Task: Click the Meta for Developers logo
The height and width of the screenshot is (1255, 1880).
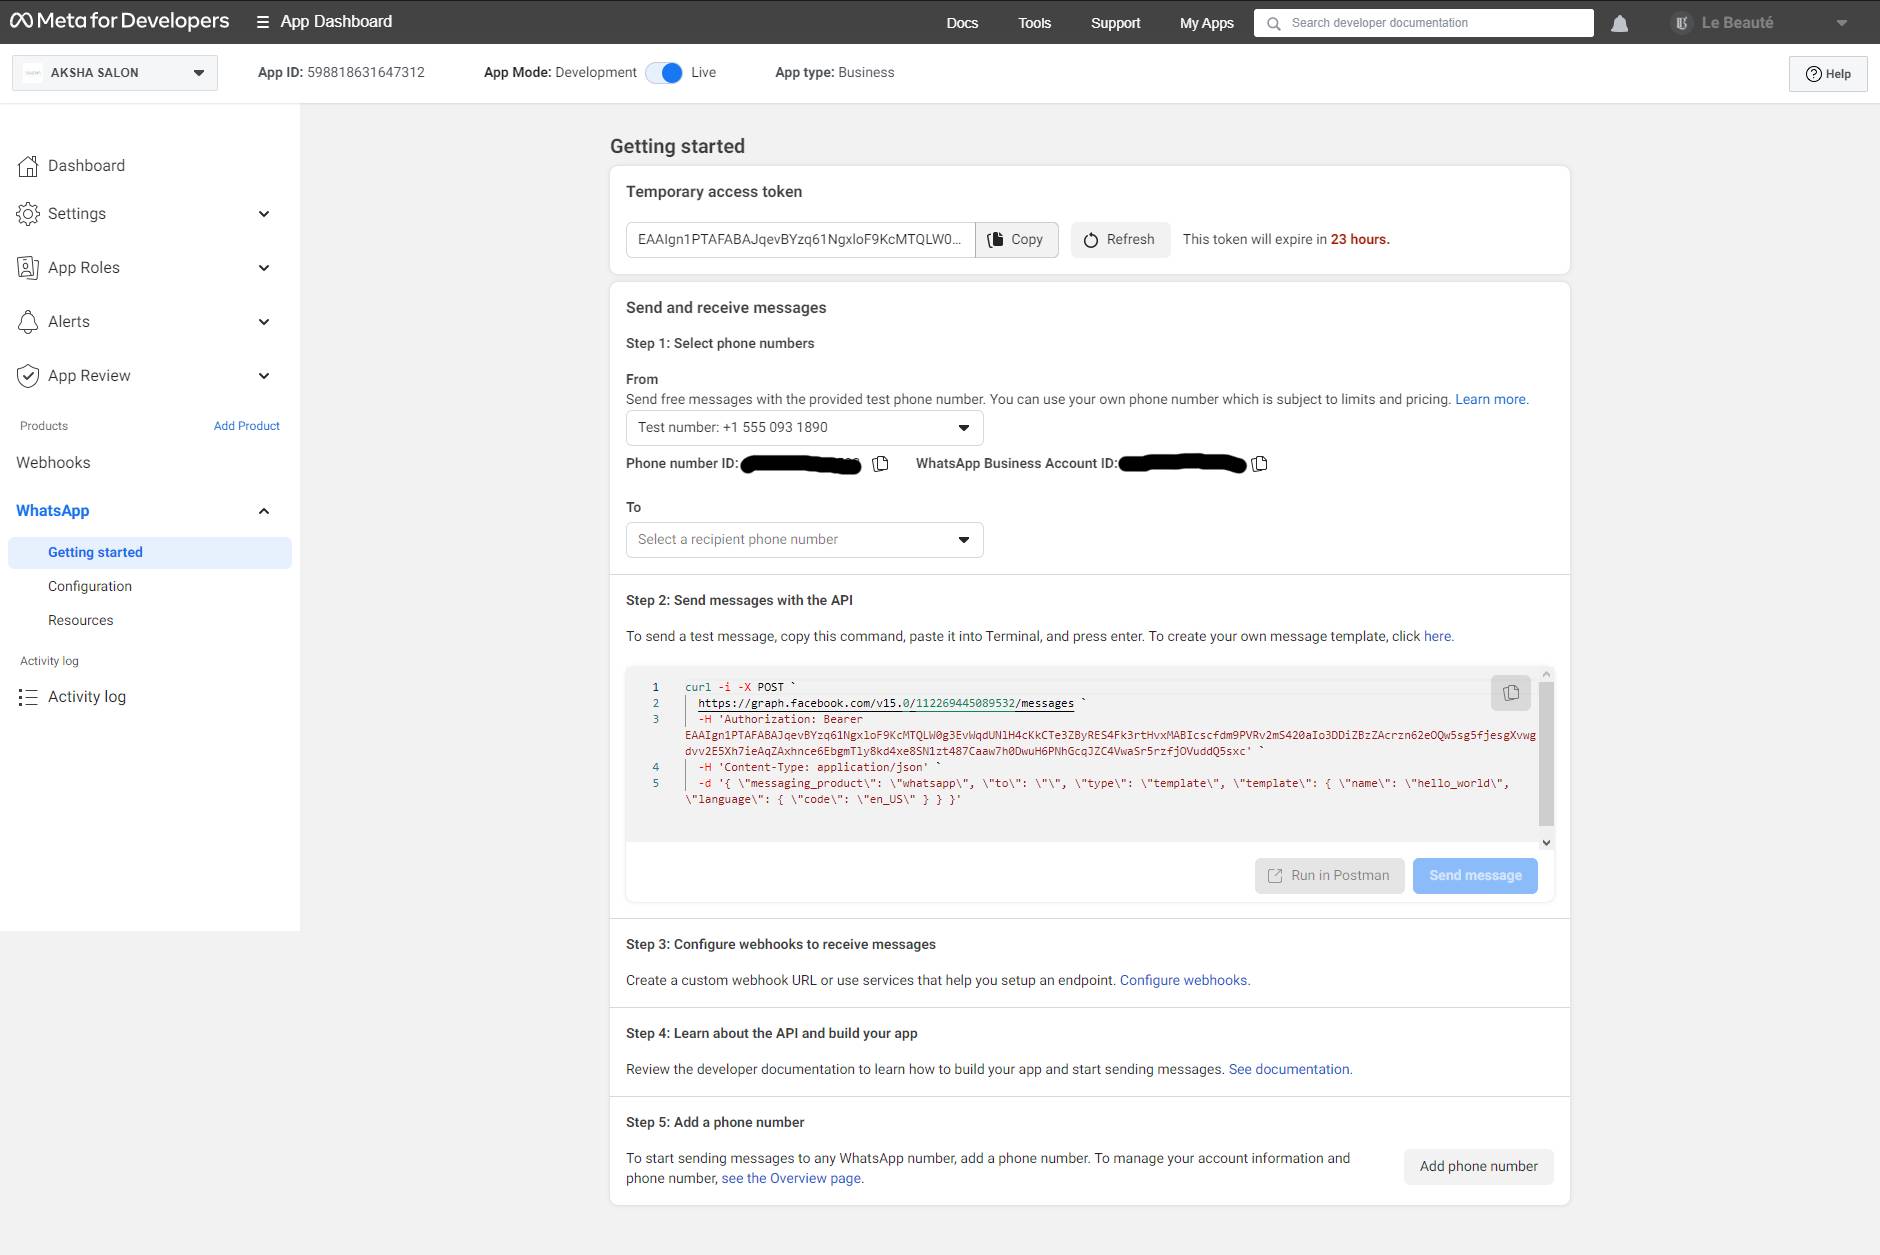Action: coord(119,21)
